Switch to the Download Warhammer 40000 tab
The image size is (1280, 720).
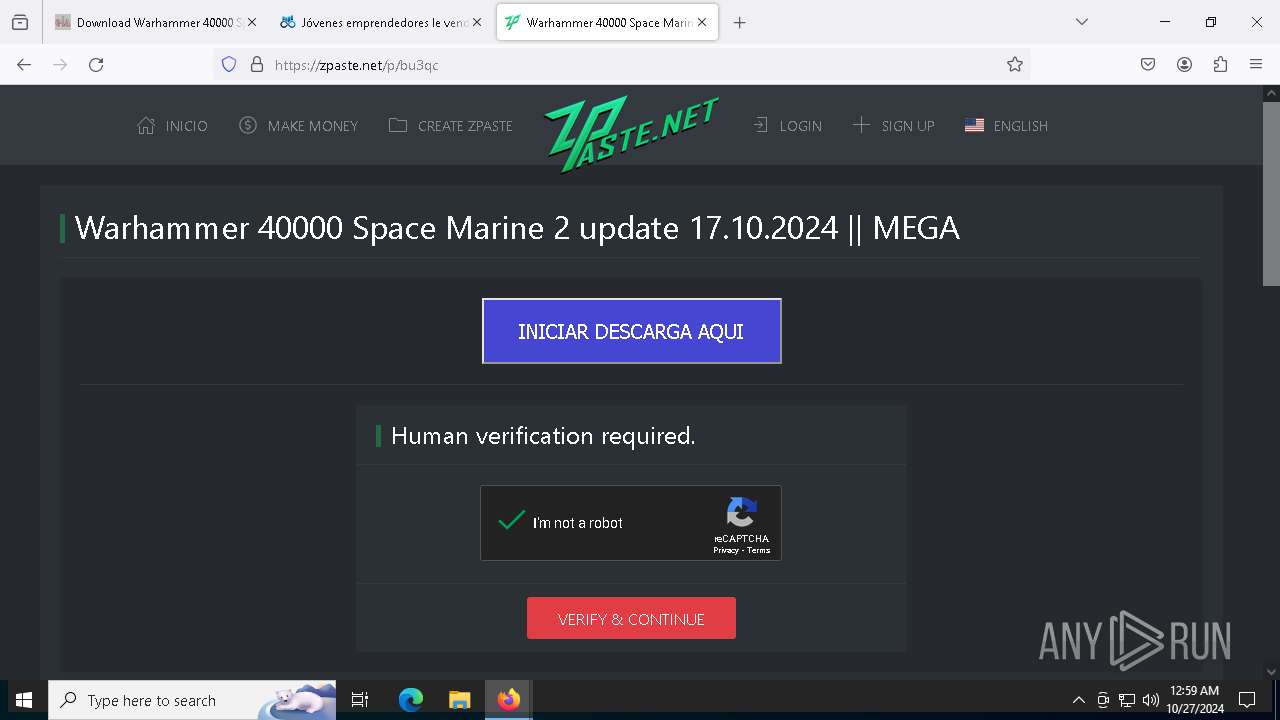(155, 22)
